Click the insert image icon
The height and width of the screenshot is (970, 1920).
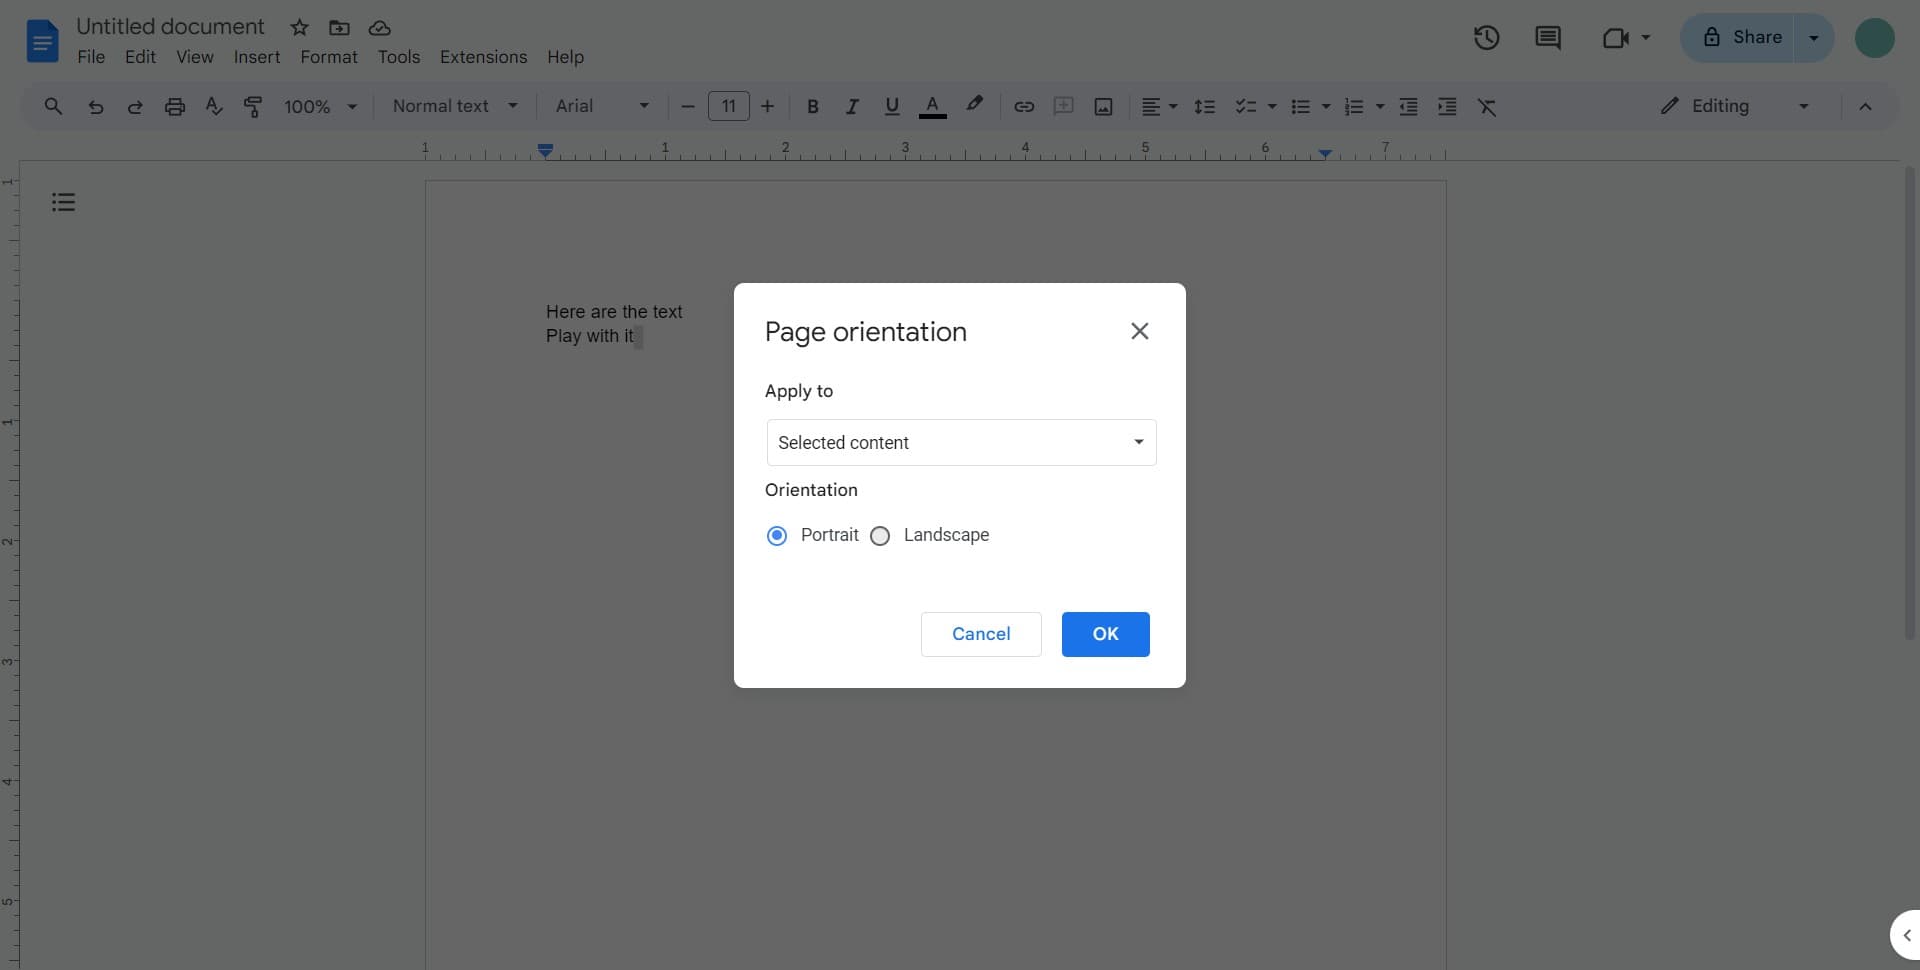(1103, 107)
